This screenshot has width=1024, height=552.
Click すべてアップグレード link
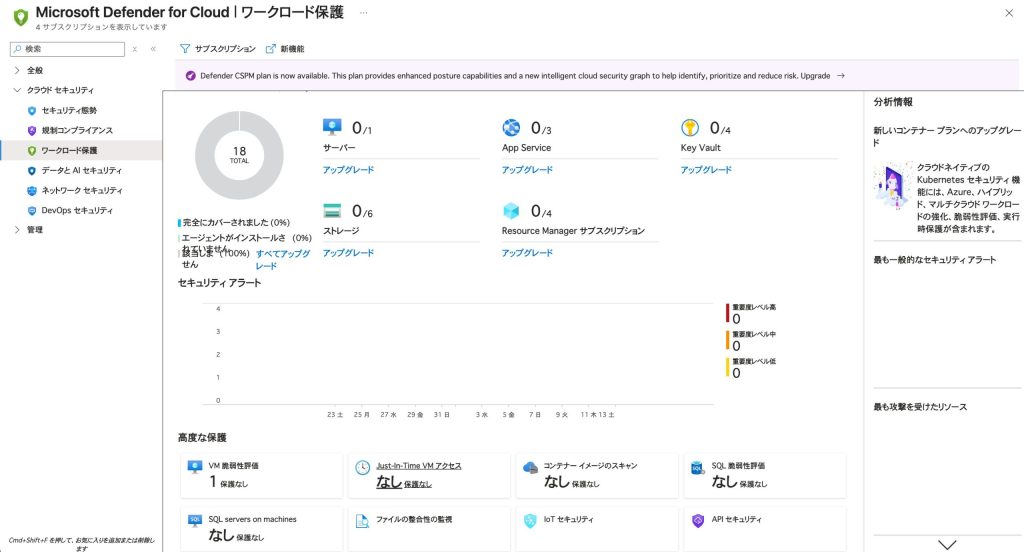click(282, 260)
